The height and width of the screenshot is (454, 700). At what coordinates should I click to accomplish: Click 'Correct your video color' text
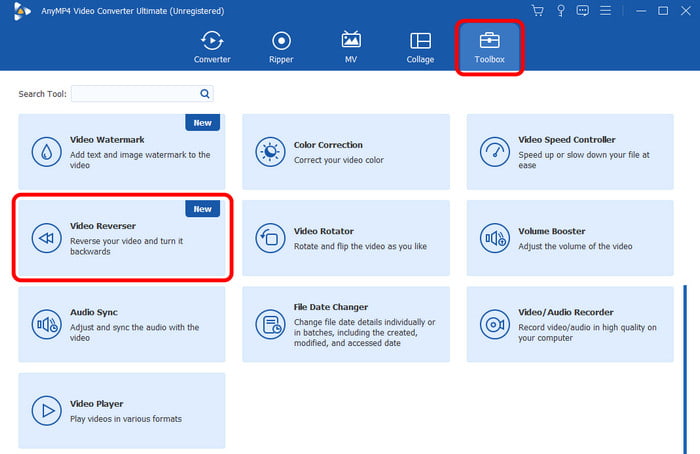(x=338, y=160)
